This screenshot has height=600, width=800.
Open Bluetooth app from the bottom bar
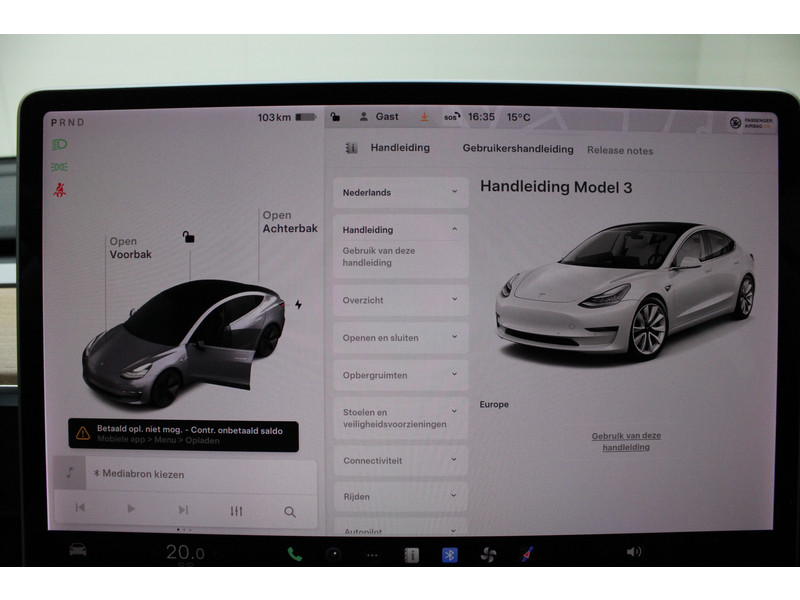coord(449,555)
